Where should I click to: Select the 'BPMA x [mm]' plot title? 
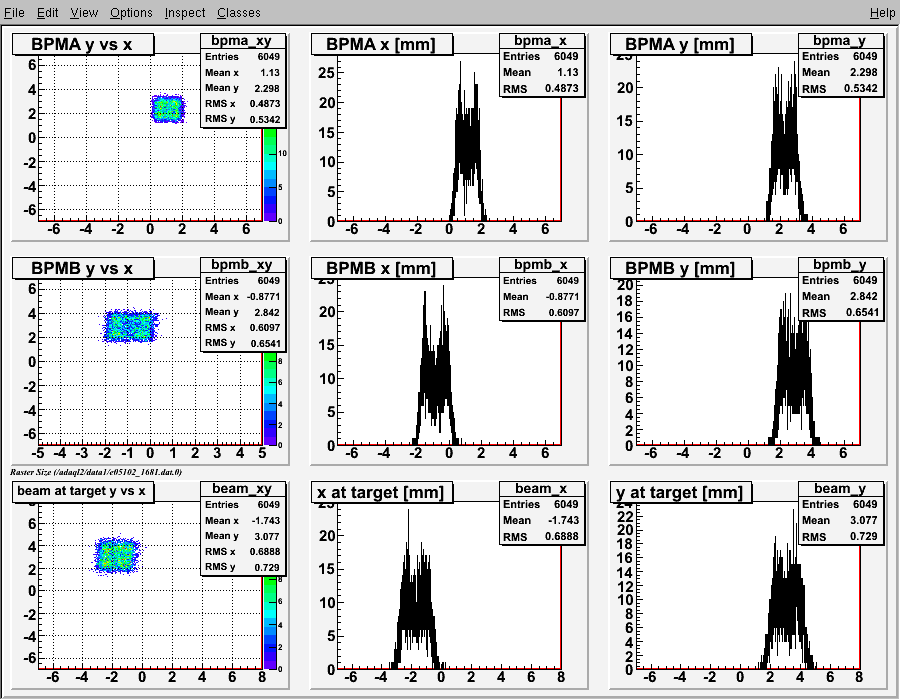pyautogui.click(x=381, y=45)
